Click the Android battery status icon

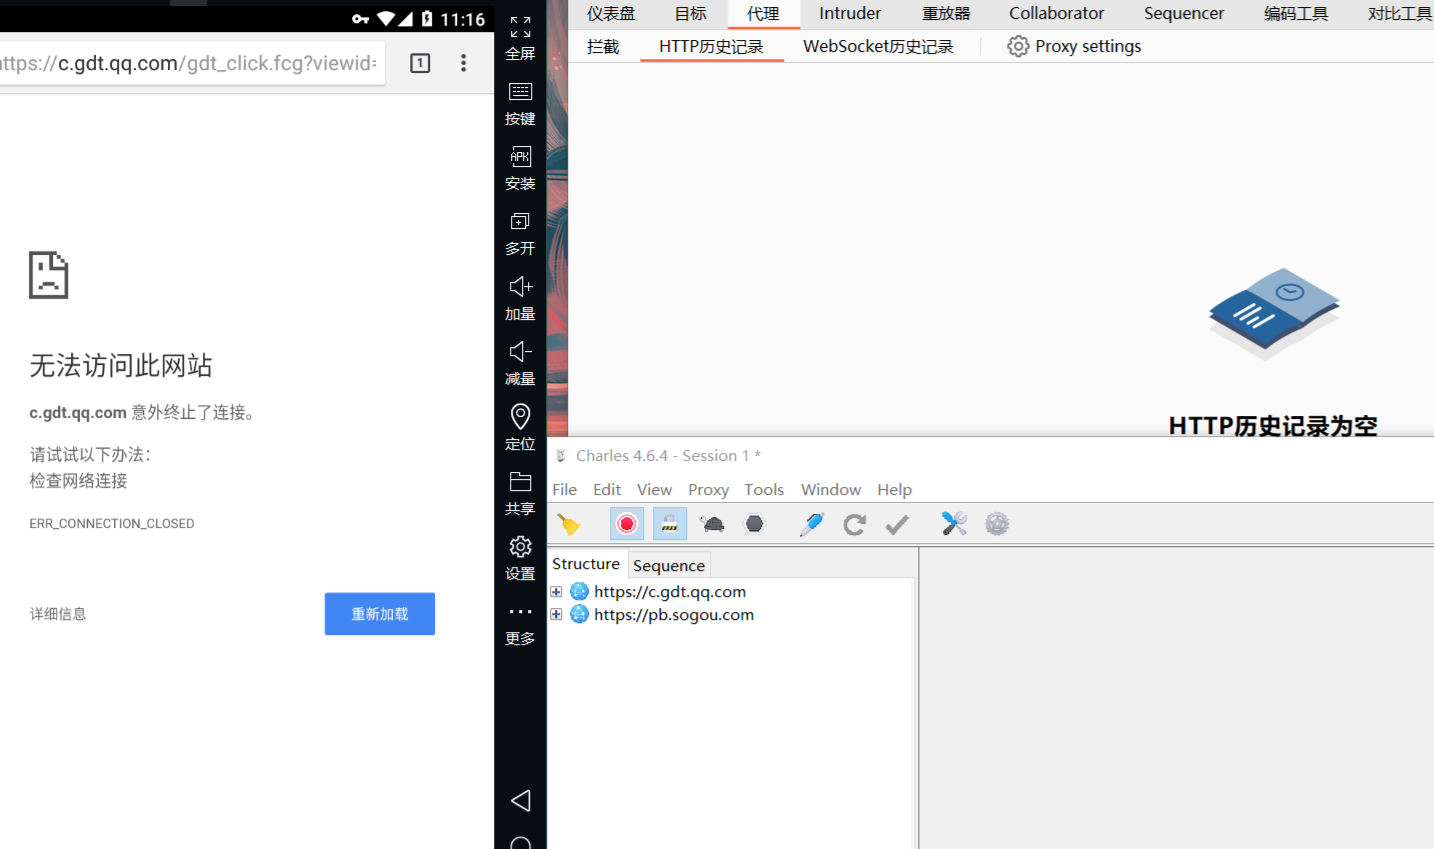click(x=427, y=19)
